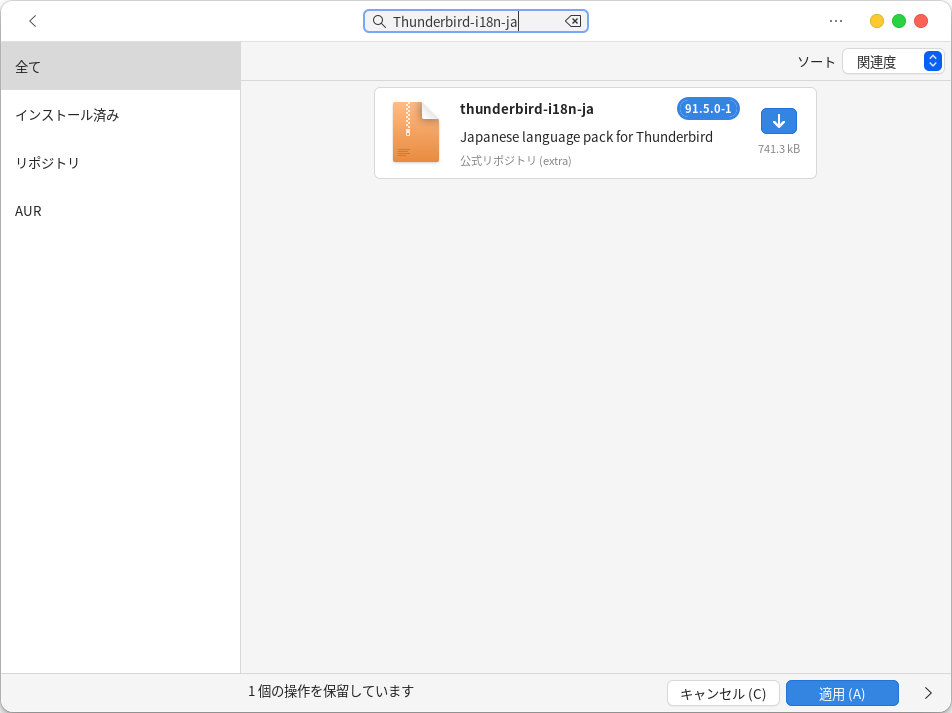Click the 91.5.0-1 version badge
Screen dimensions: 952x713
click(x=708, y=109)
